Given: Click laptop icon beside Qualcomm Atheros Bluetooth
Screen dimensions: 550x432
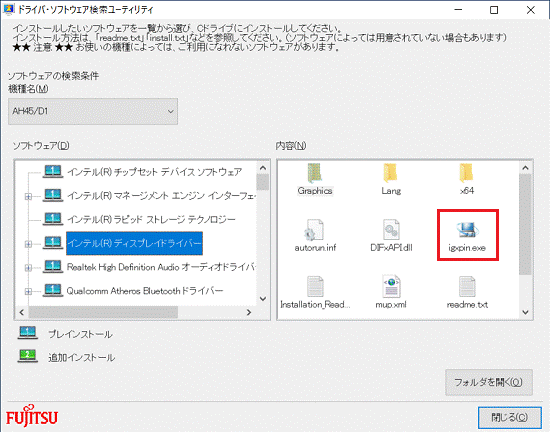Looking at the screenshot, I should (x=53, y=291).
